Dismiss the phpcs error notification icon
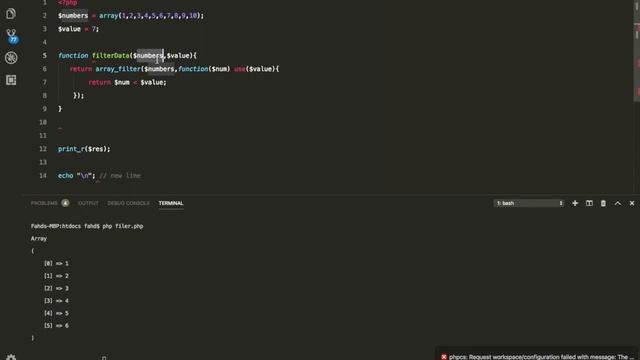640x360 pixels. 444,357
